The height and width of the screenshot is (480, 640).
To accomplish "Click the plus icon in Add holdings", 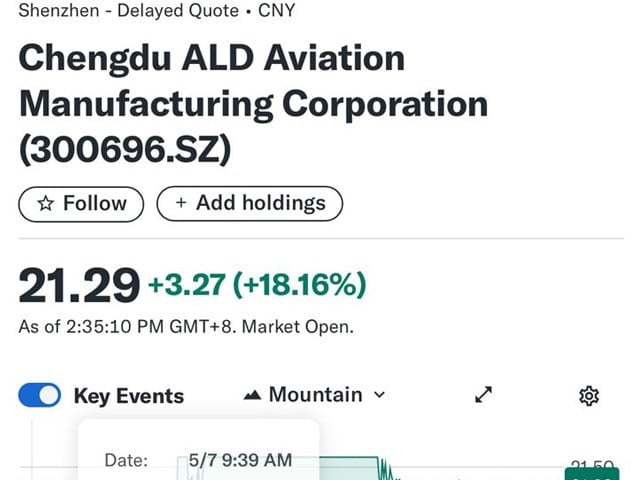I will [181, 203].
